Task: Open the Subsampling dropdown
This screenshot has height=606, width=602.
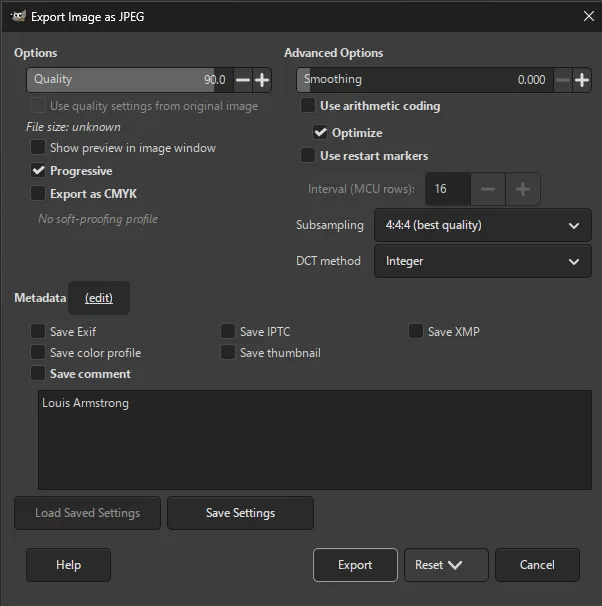Action: click(475, 225)
